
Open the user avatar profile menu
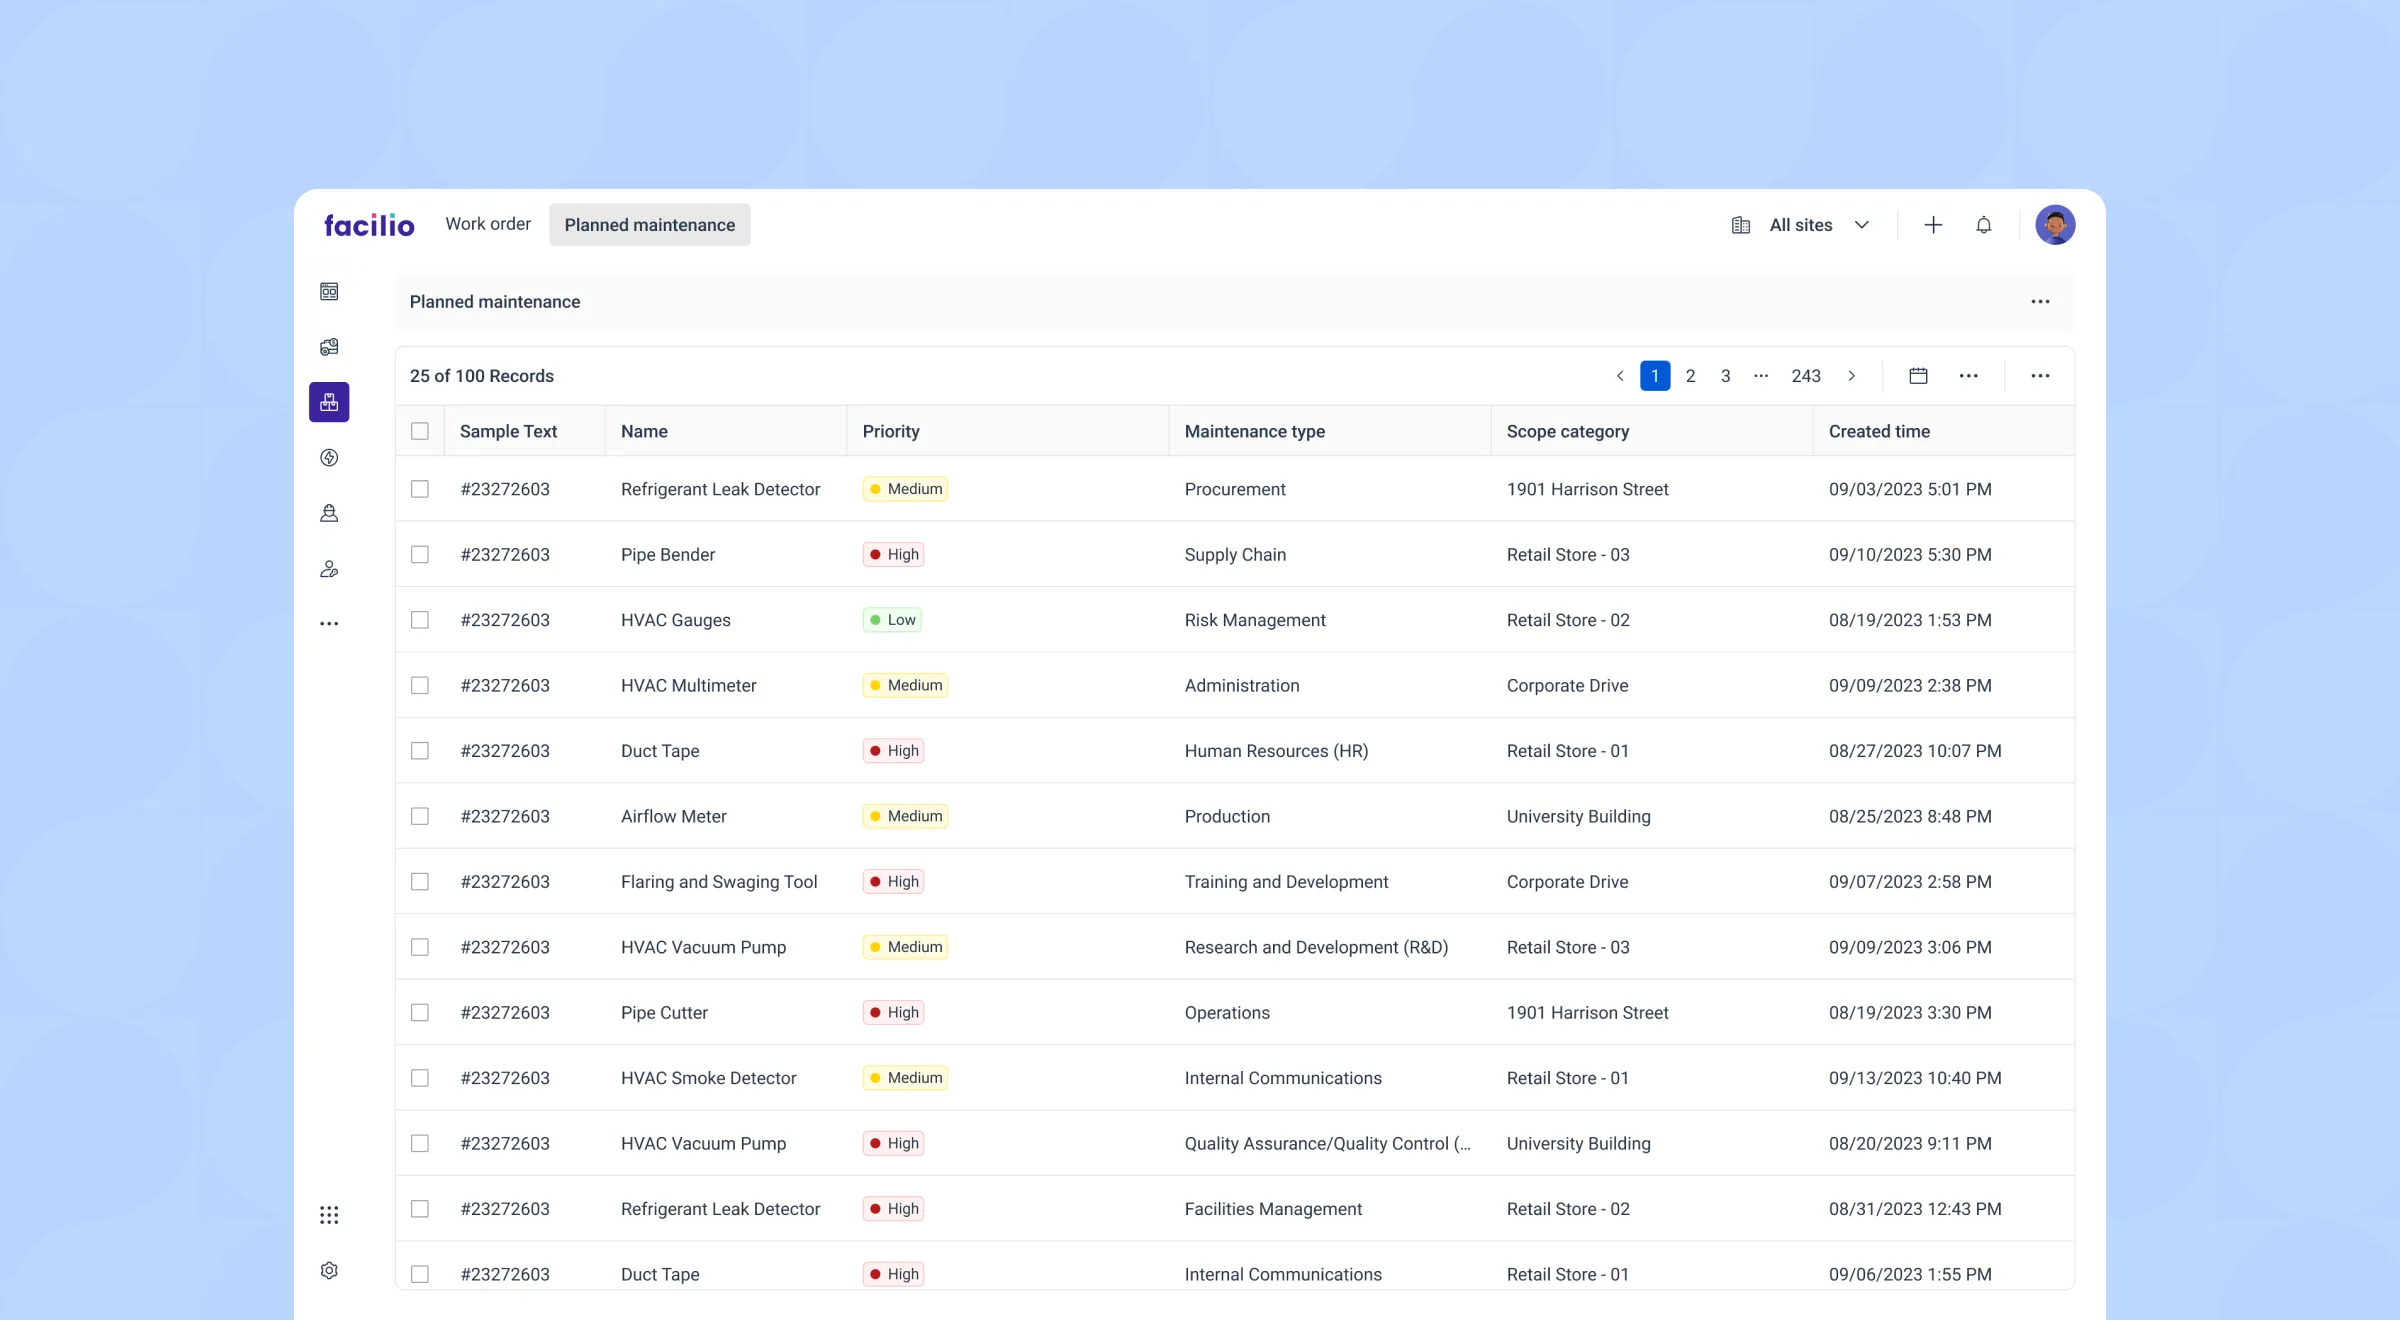(2055, 225)
